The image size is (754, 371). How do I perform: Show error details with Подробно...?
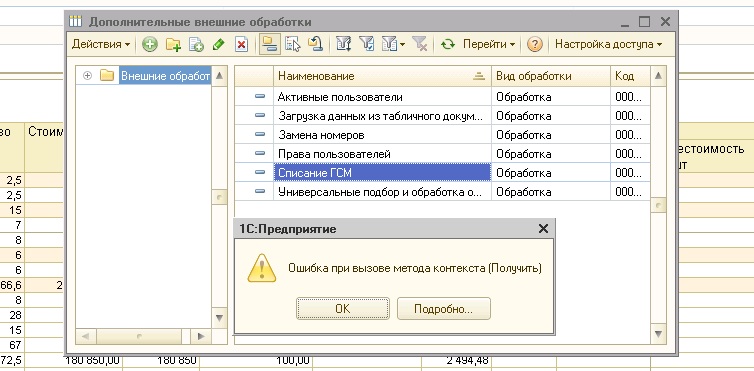click(x=443, y=309)
